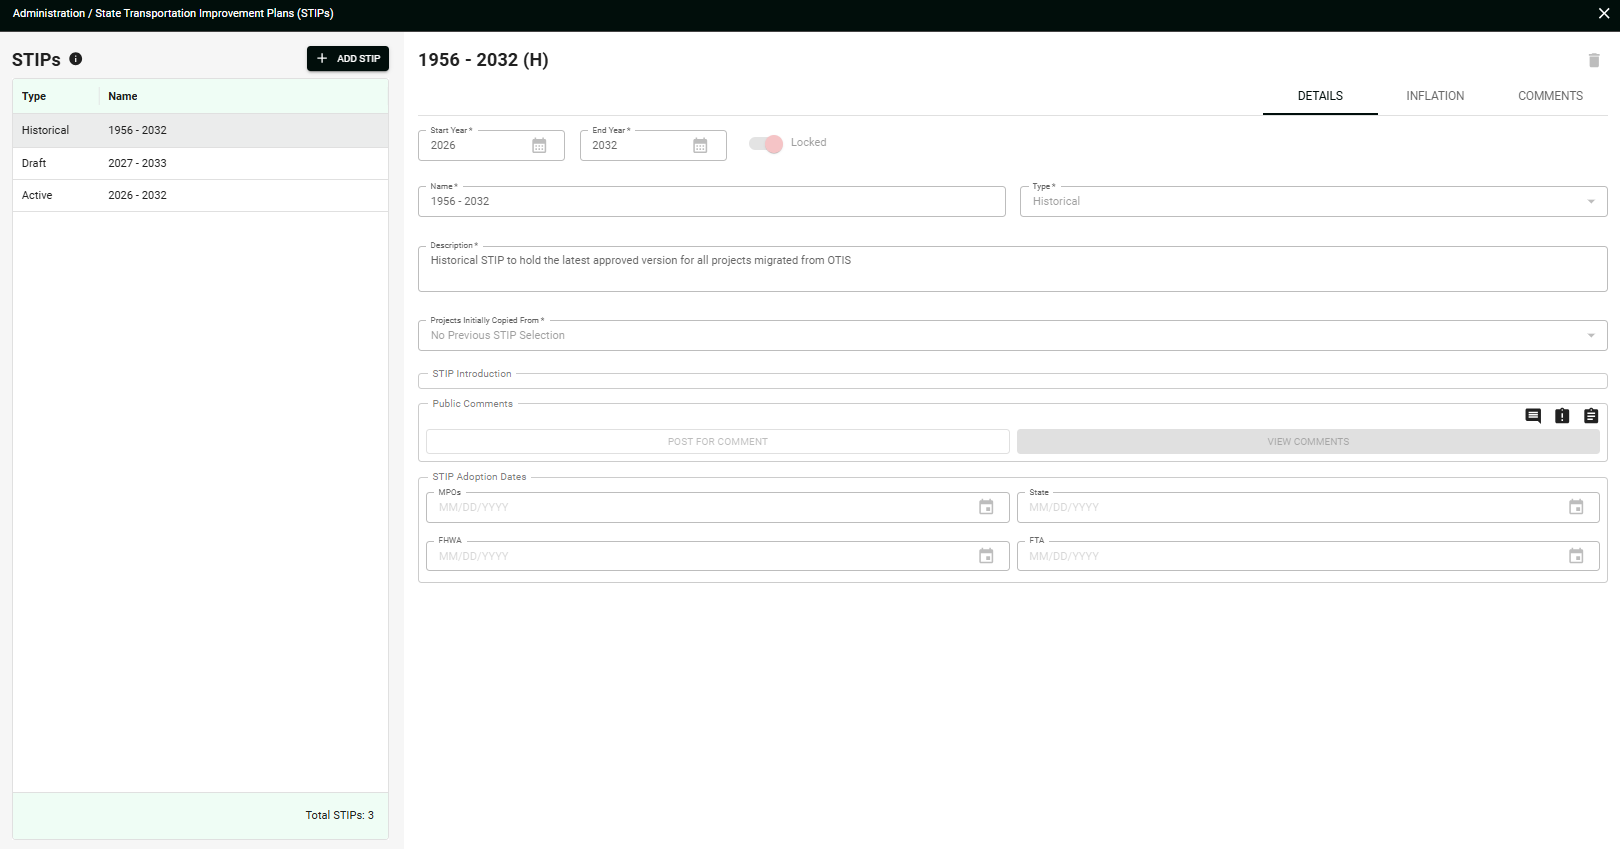Viewport: 1620px width, 849px height.
Task: Open the Start Year calendar picker
Action: 539,146
